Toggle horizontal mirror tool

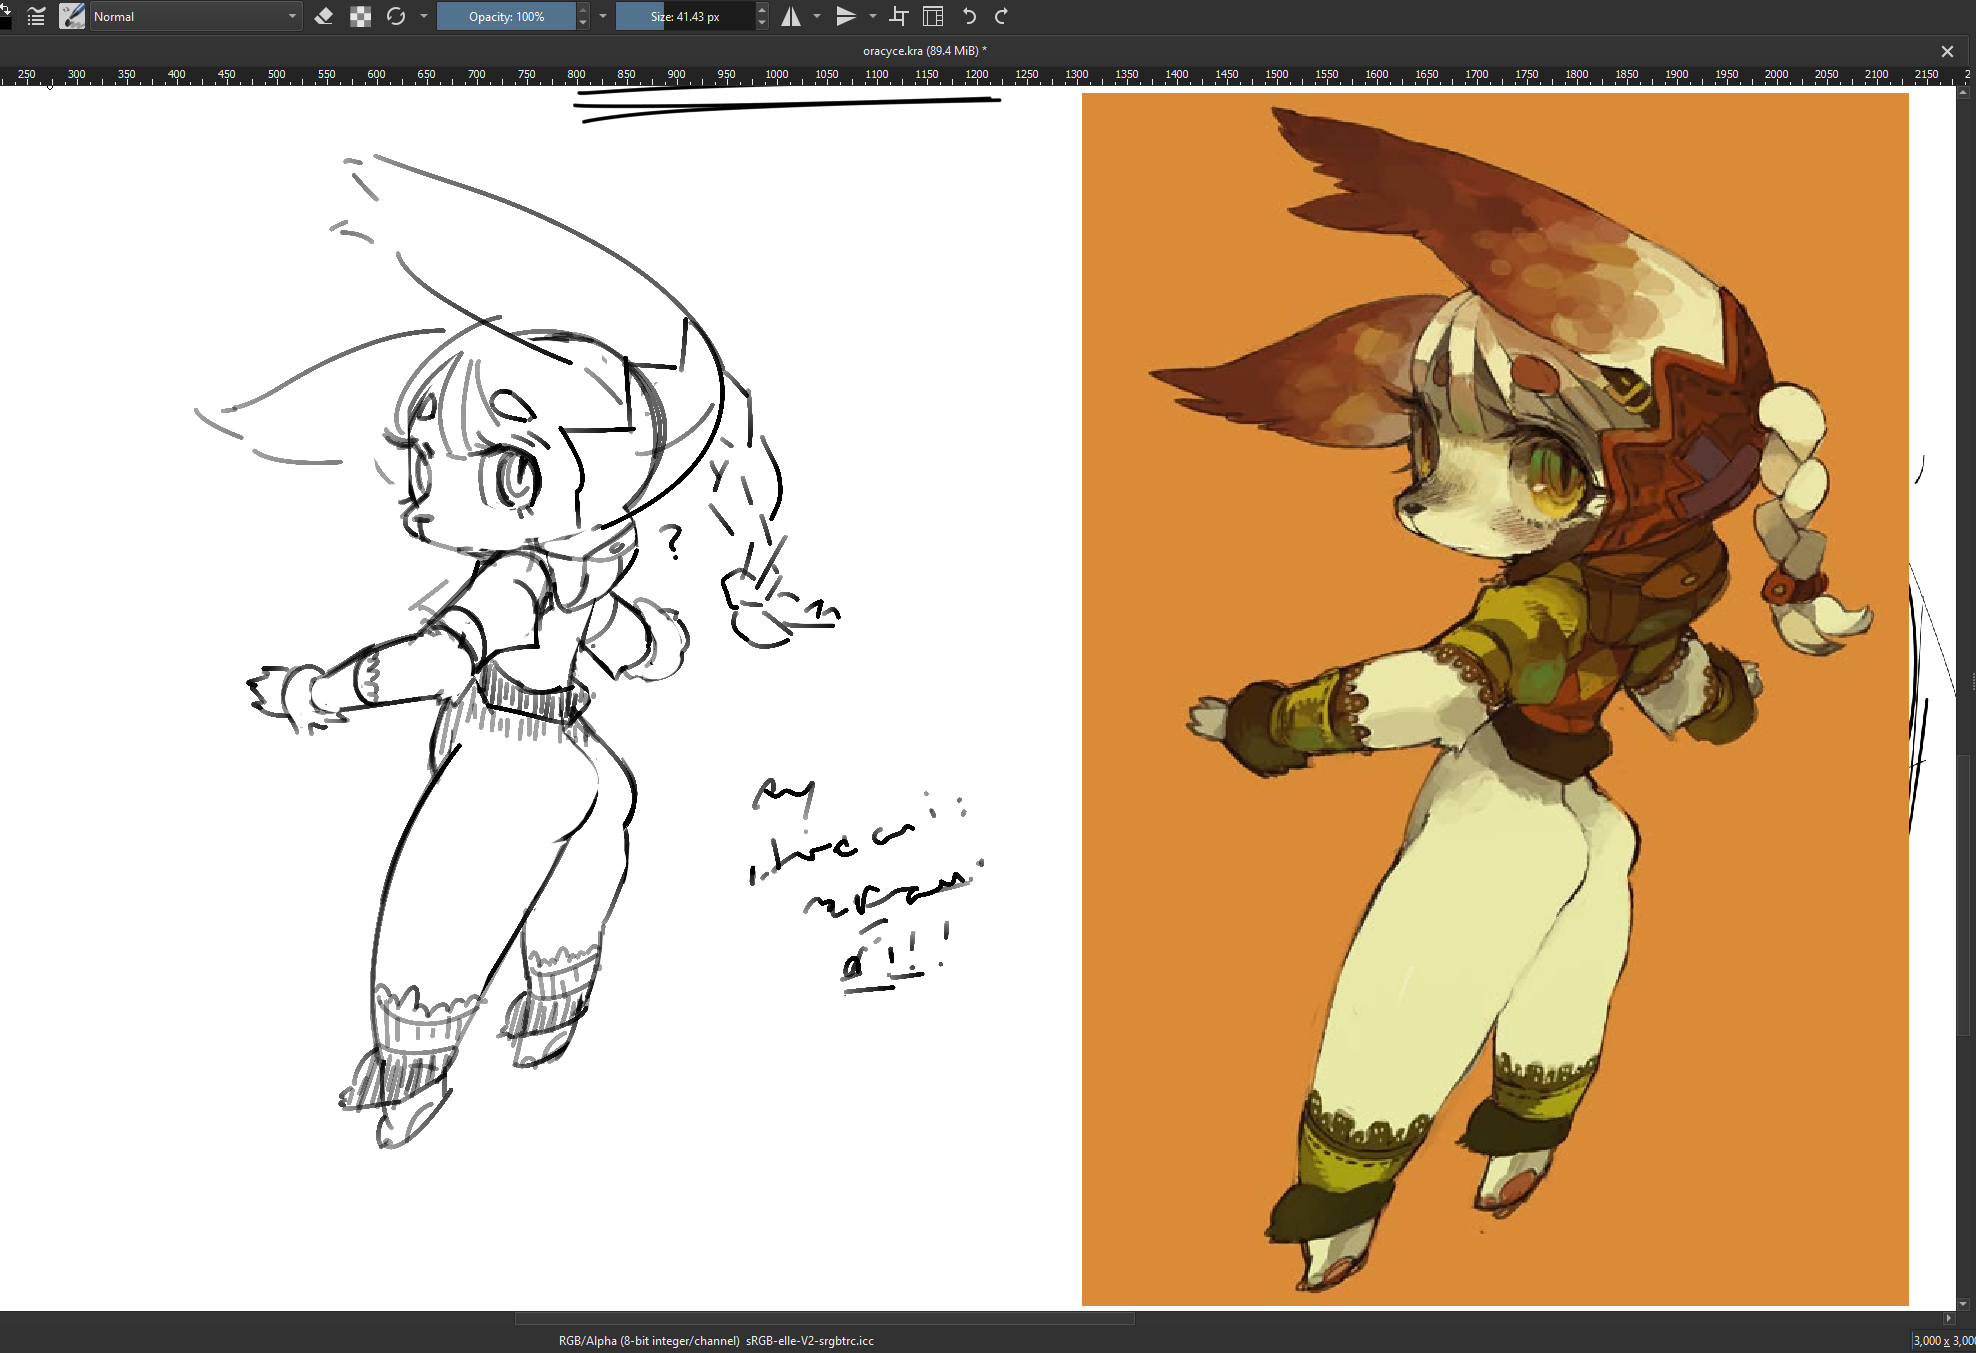791,16
